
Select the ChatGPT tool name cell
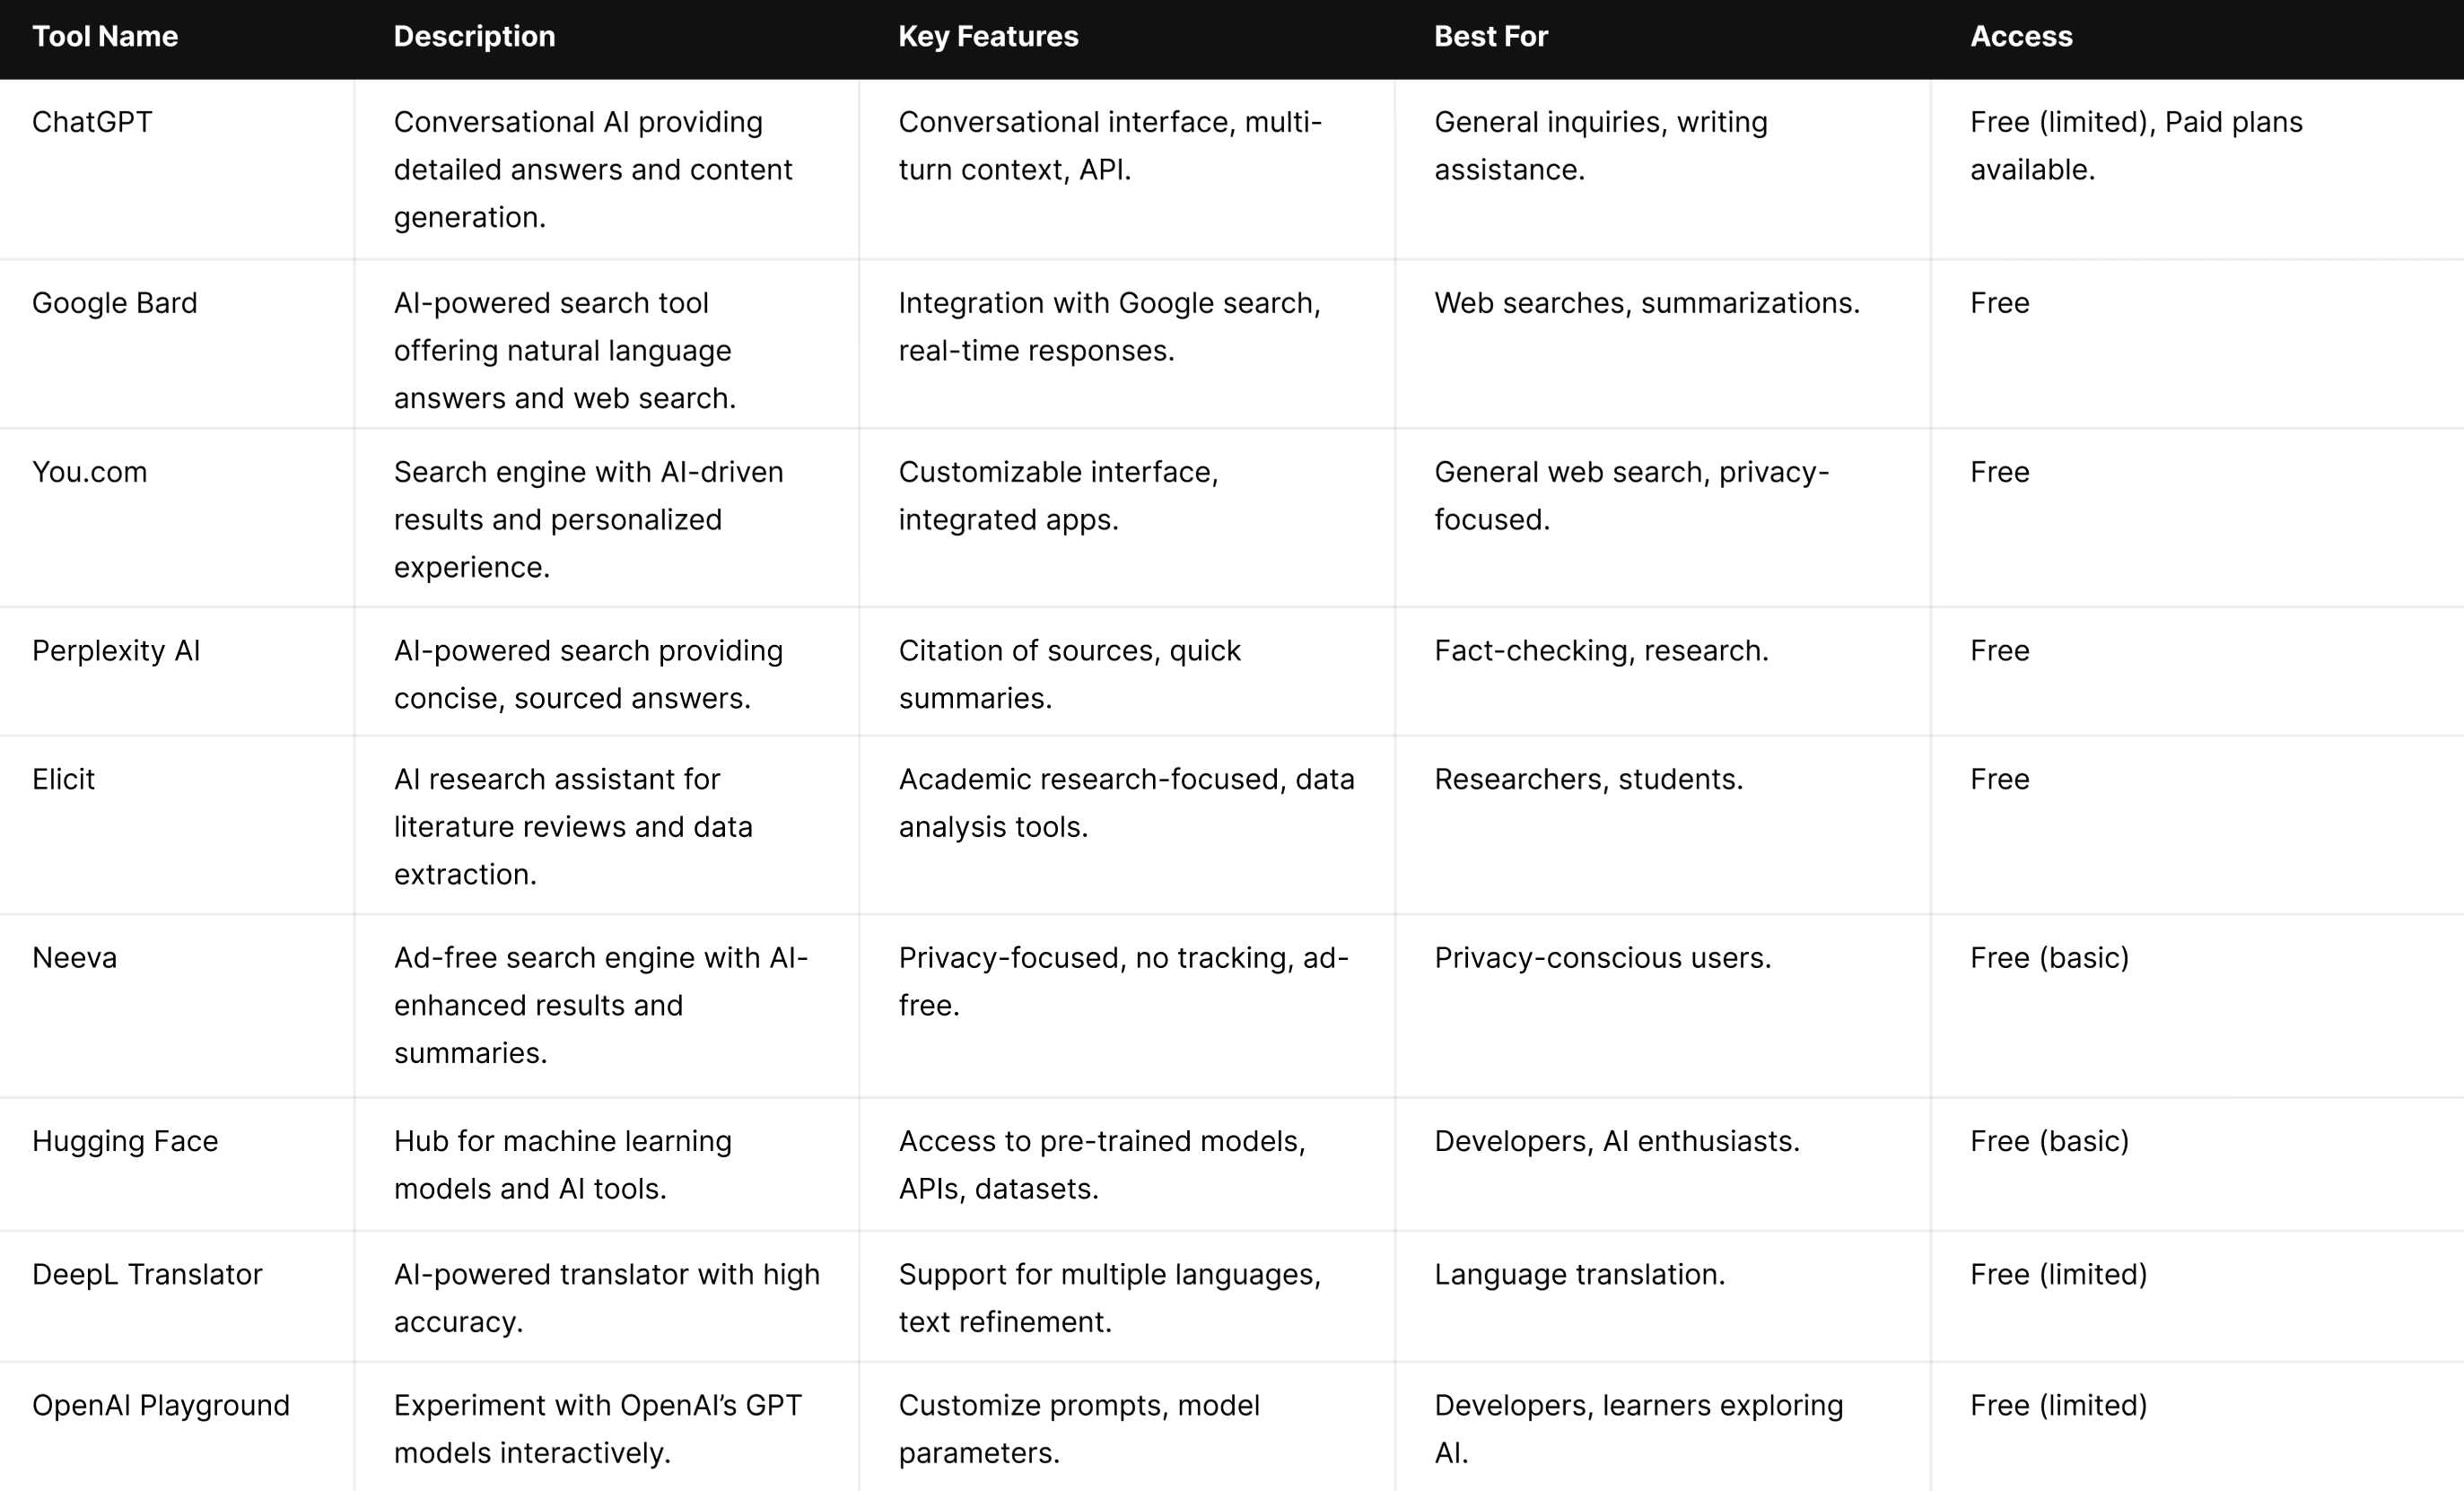click(x=92, y=122)
